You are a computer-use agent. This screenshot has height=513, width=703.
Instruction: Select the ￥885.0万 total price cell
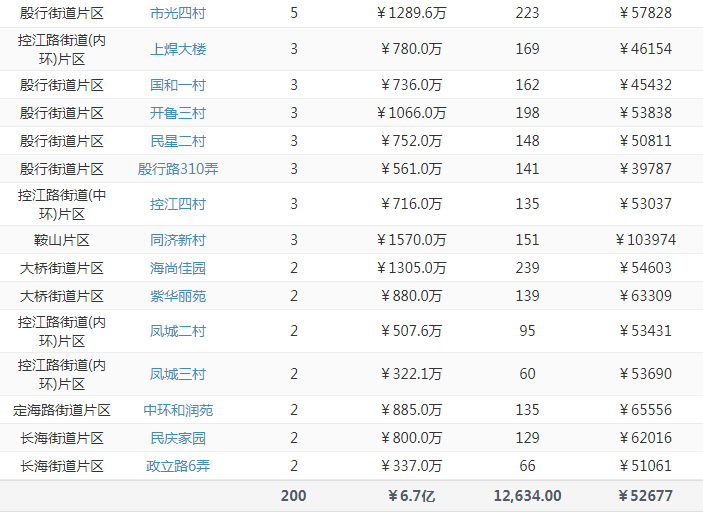(411, 410)
